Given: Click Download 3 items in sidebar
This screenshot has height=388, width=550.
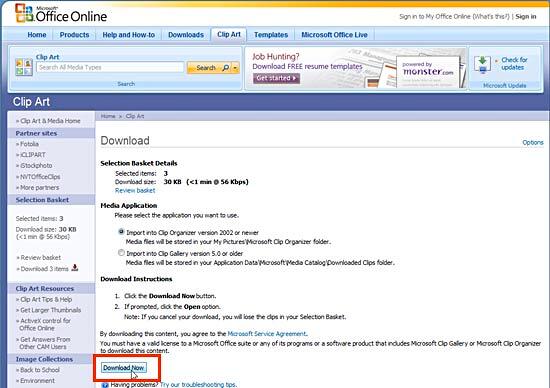Looking at the screenshot, I should click(x=44, y=269).
